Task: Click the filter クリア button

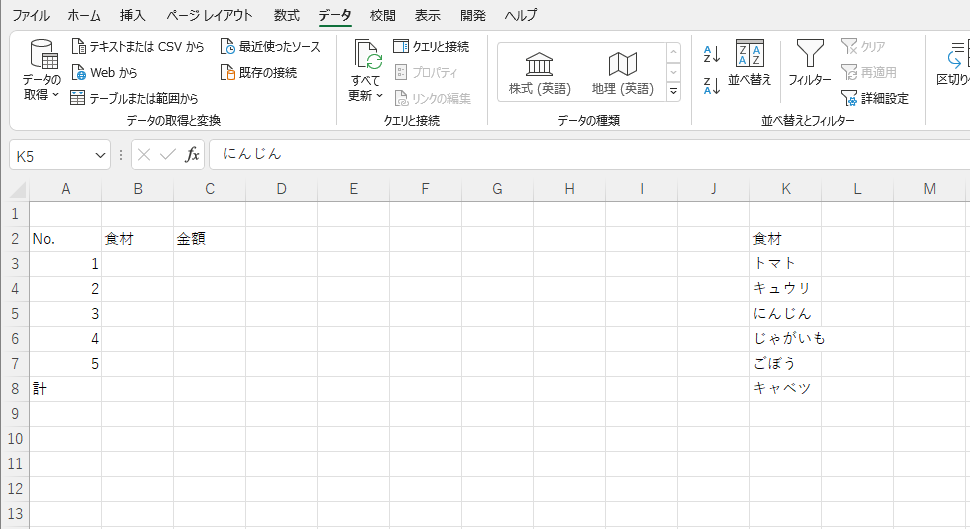Action: pos(863,46)
